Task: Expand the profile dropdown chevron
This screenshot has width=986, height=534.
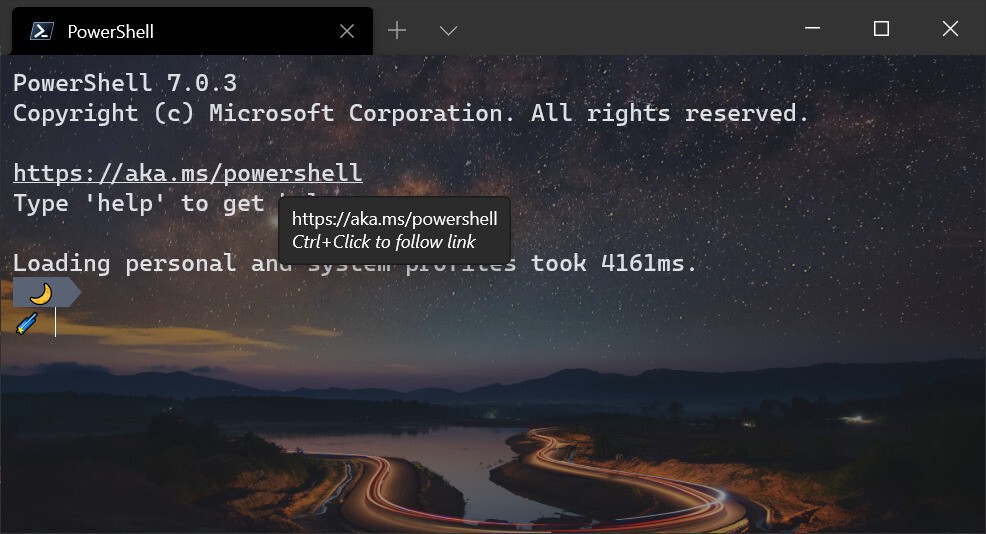Action: coord(448,30)
